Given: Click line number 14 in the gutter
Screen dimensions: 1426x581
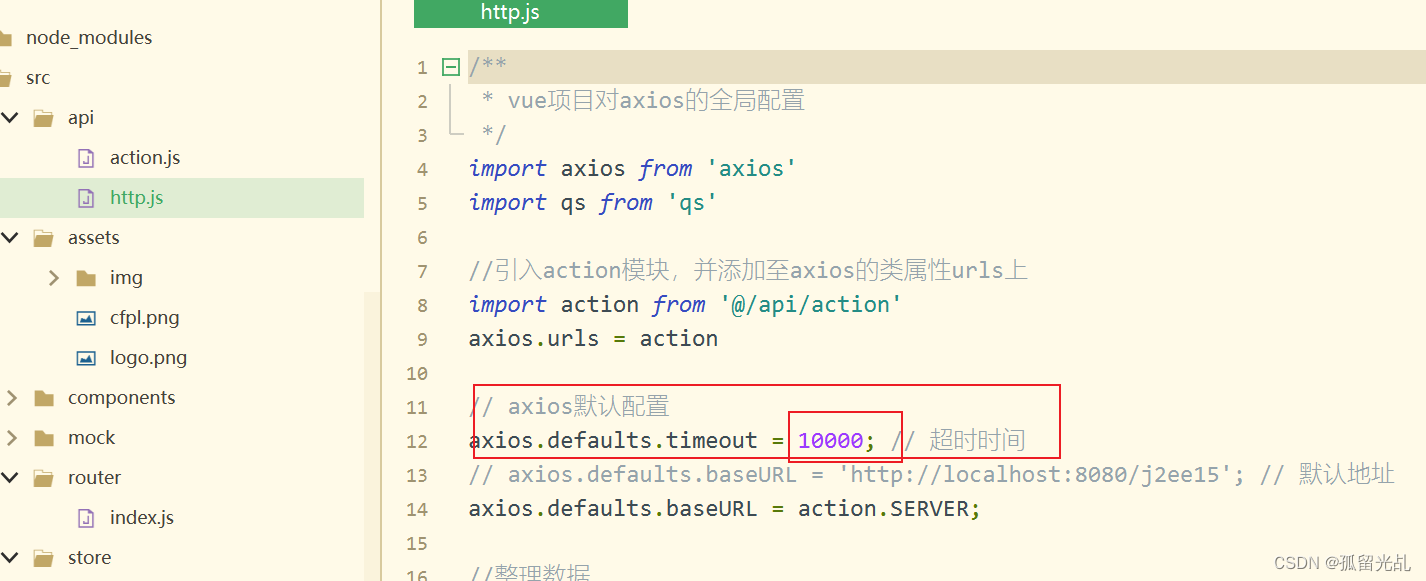Looking at the screenshot, I should click(x=418, y=509).
